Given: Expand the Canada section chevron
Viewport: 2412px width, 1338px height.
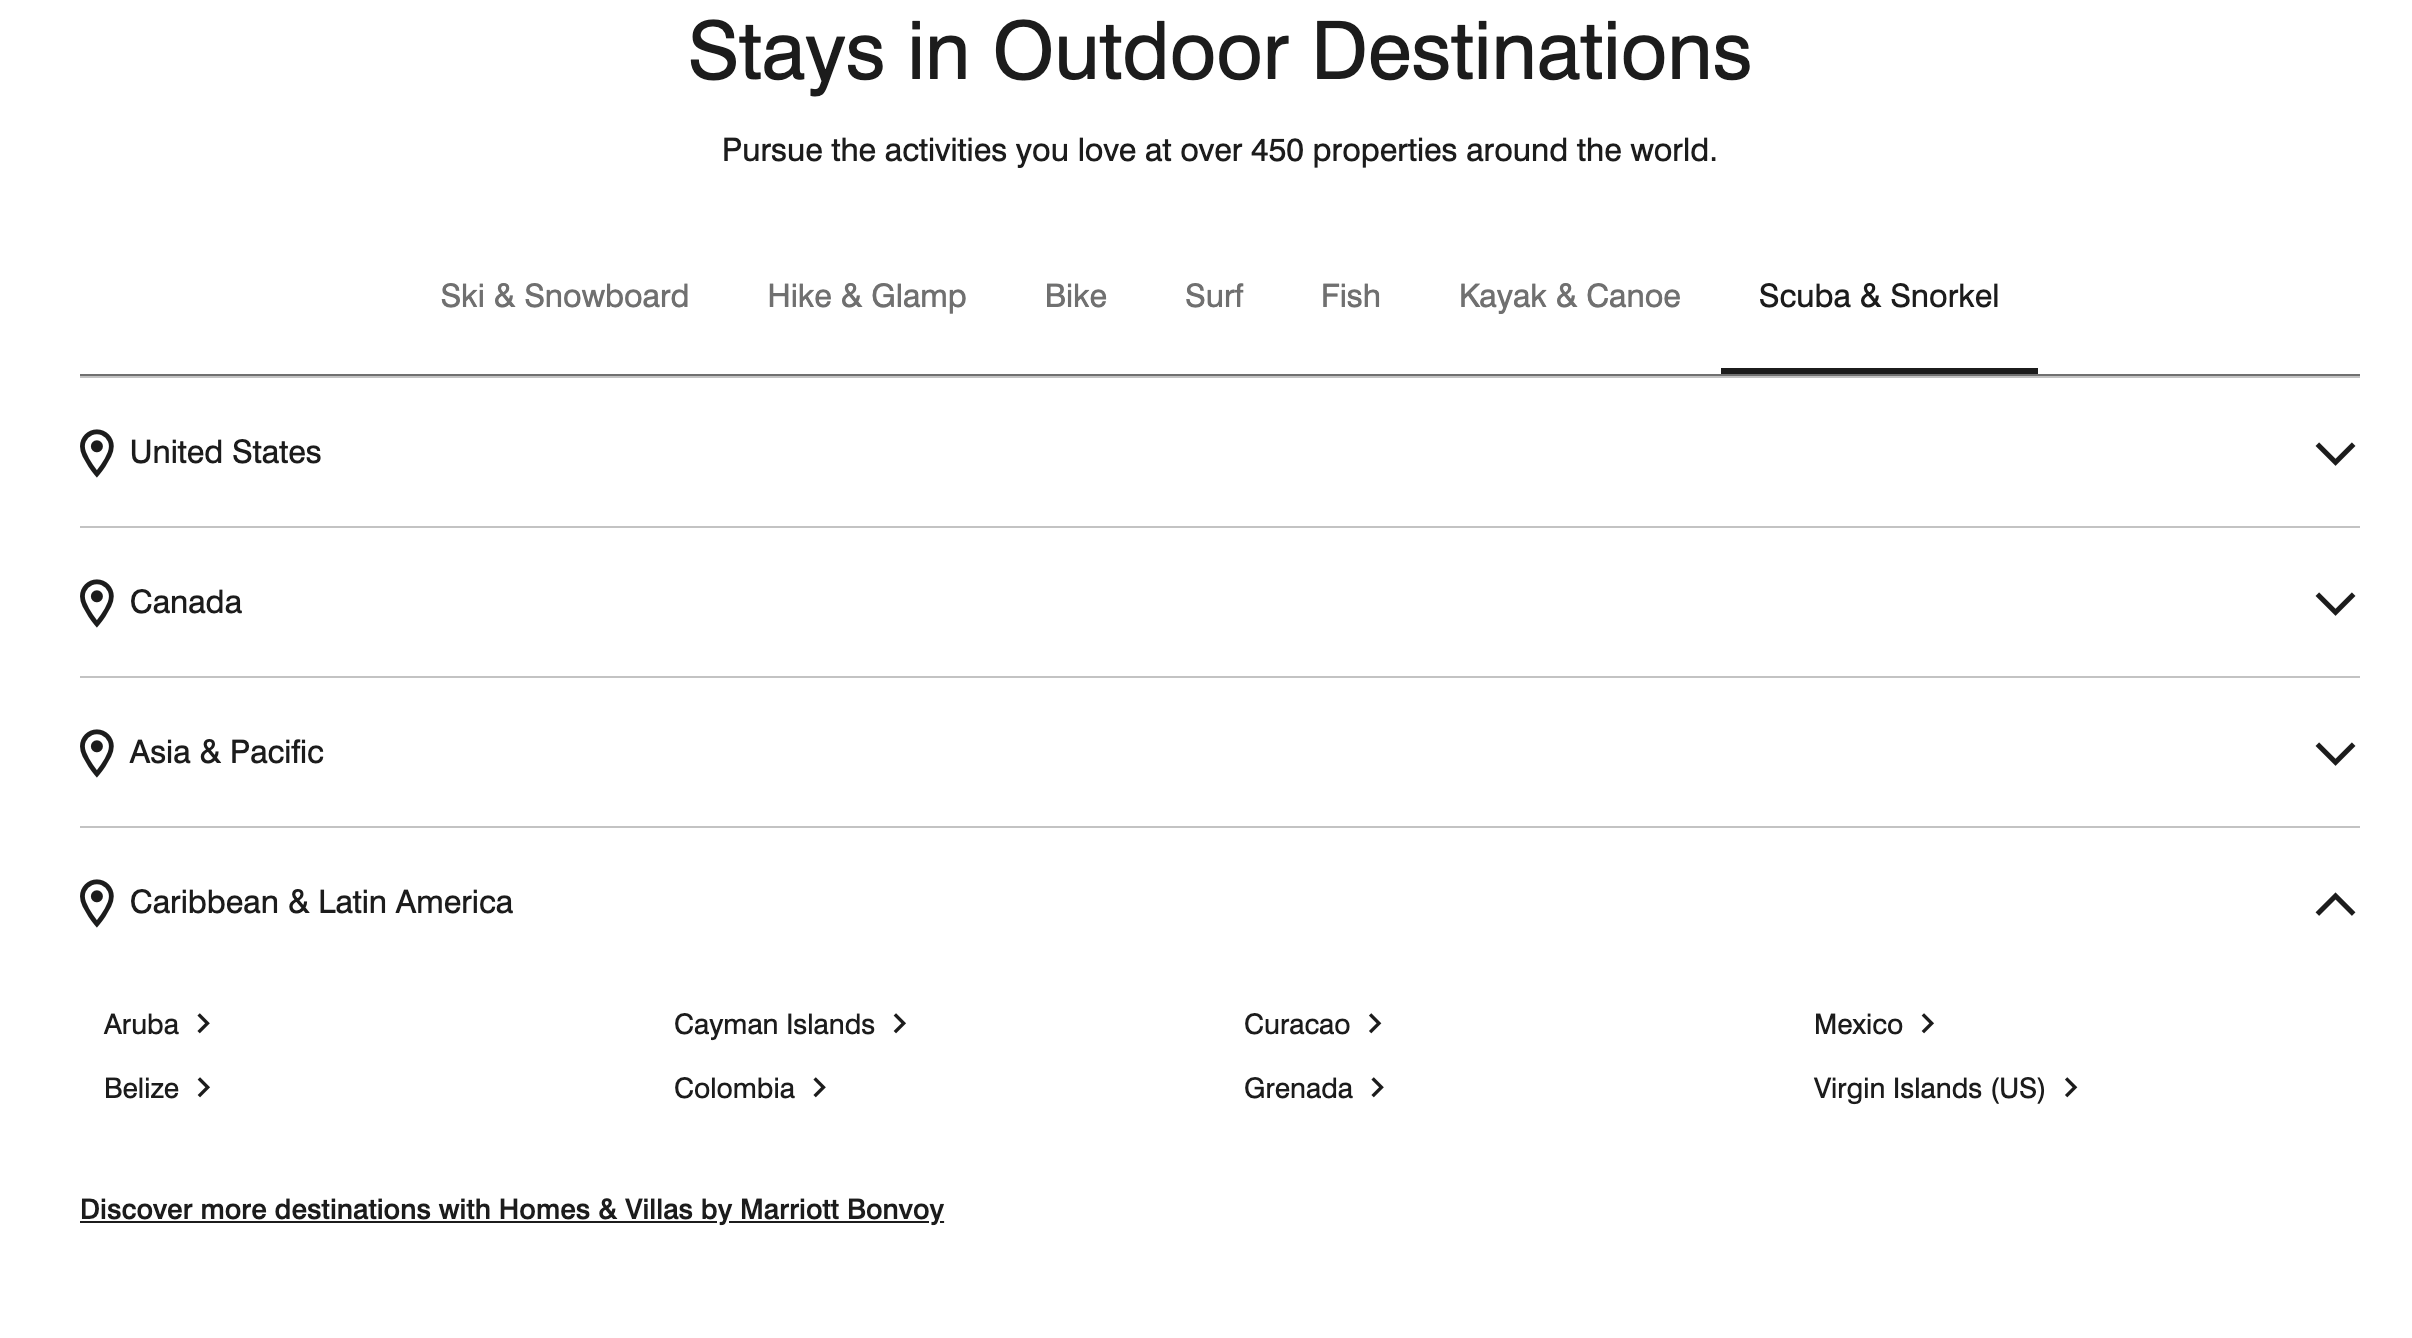Looking at the screenshot, I should [x=2335, y=603].
